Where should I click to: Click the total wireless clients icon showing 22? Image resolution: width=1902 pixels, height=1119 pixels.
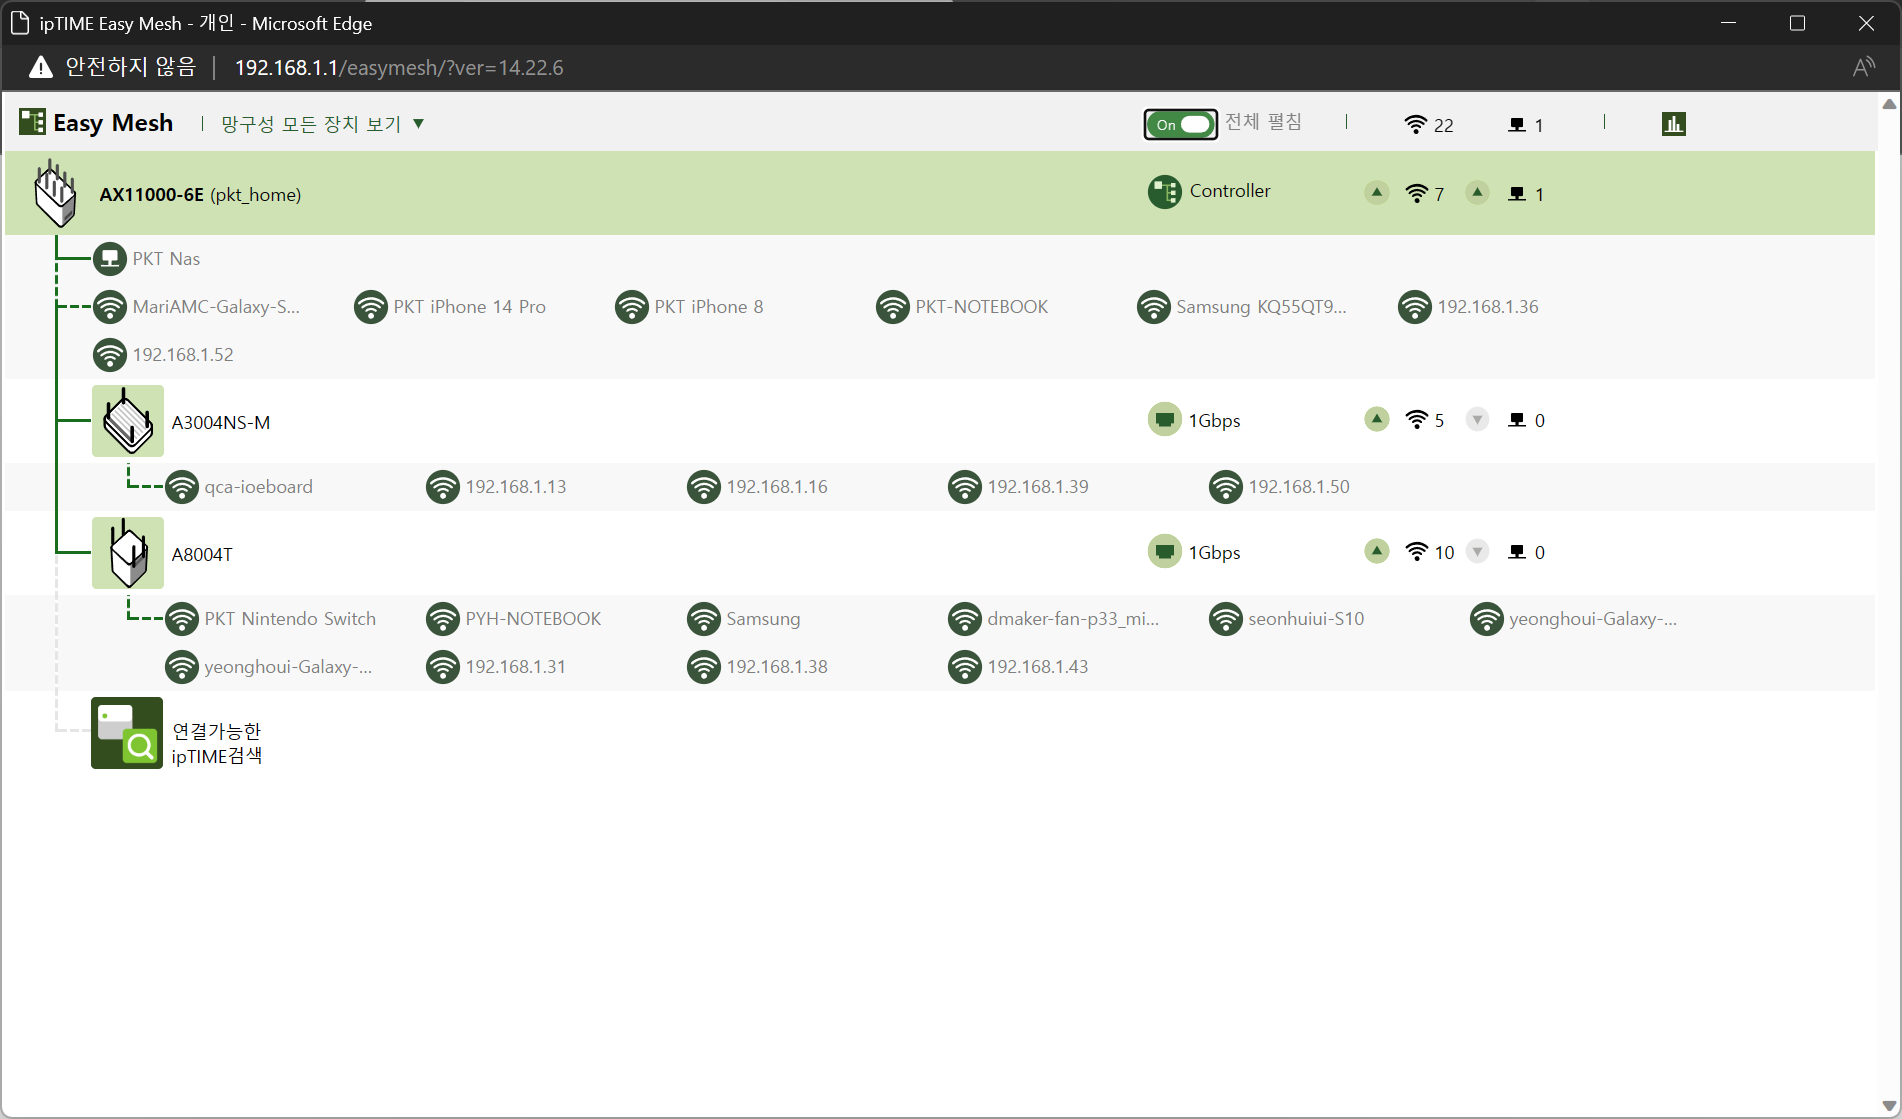(x=1415, y=124)
